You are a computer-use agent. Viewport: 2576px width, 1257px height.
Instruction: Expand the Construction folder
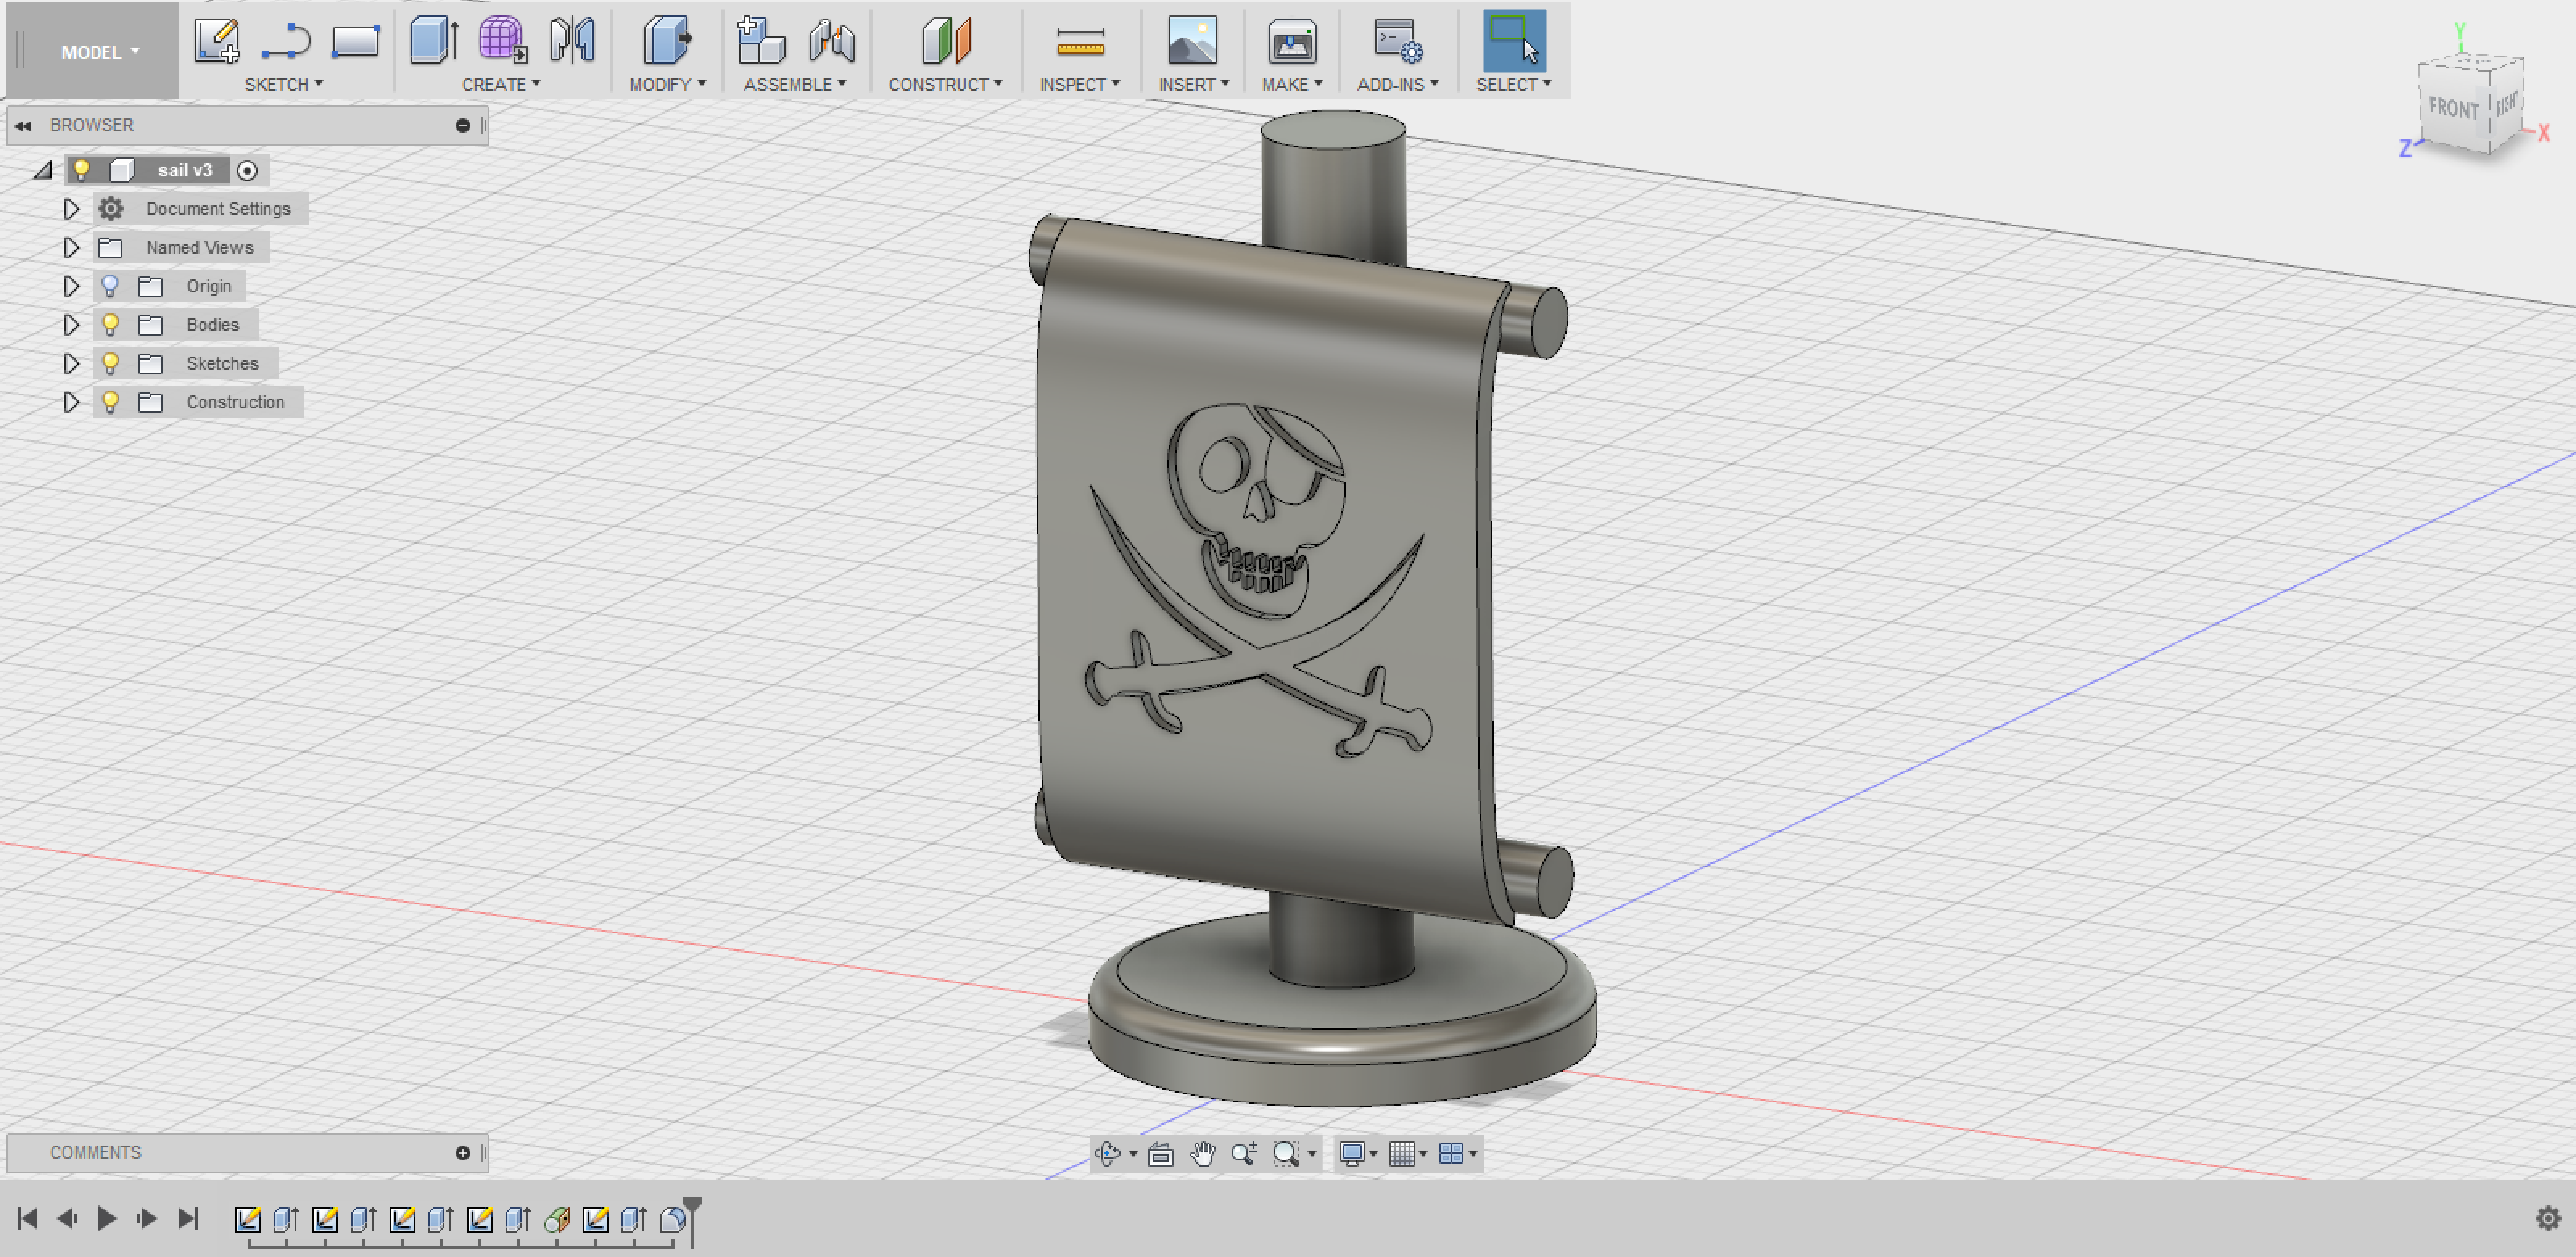click(x=71, y=402)
